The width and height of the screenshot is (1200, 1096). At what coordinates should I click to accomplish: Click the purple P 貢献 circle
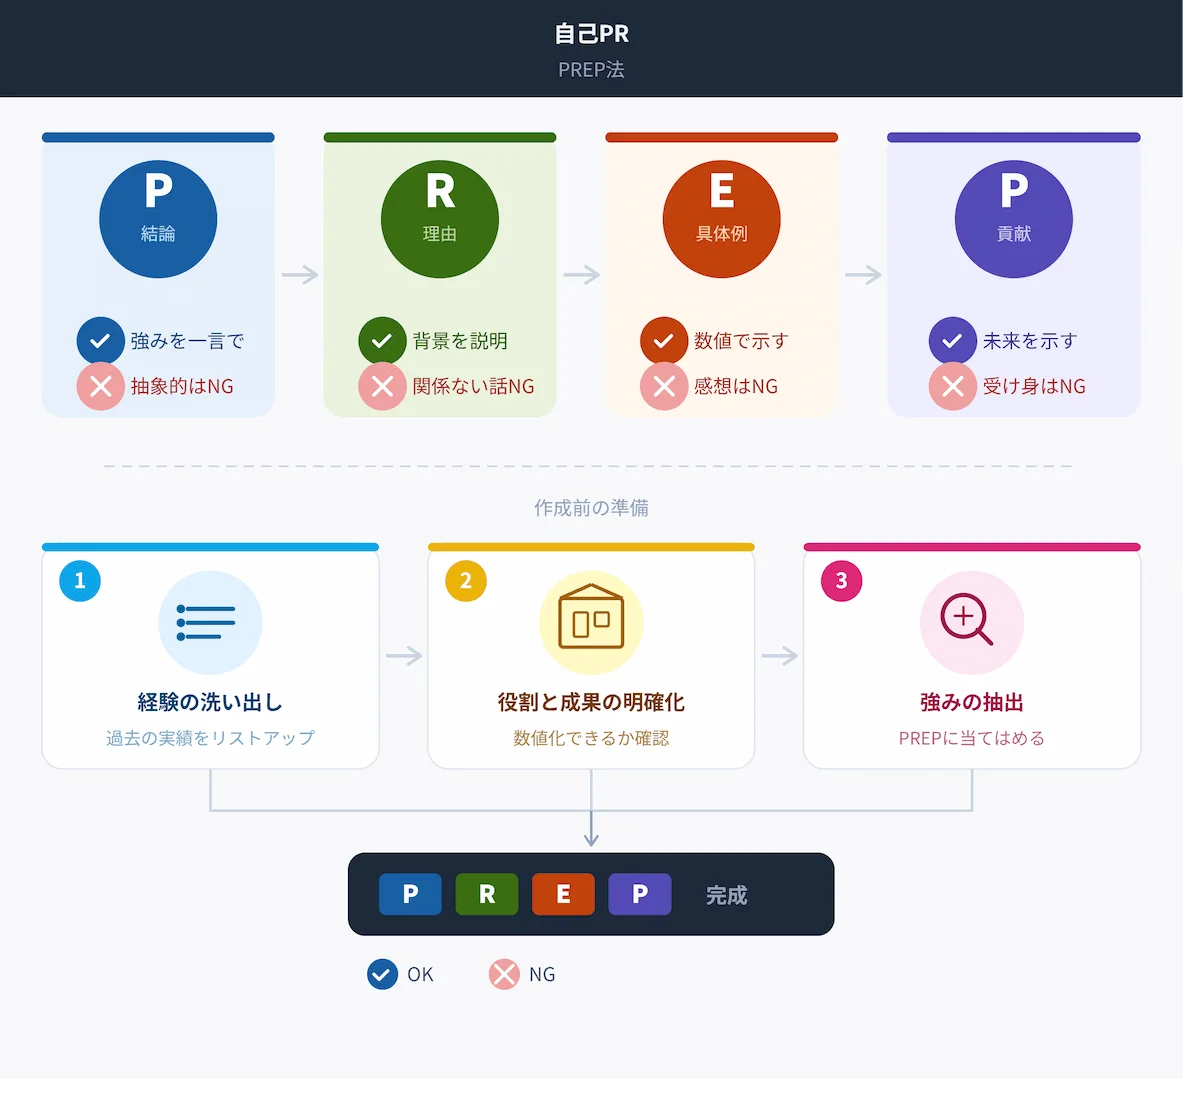(1014, 219)
